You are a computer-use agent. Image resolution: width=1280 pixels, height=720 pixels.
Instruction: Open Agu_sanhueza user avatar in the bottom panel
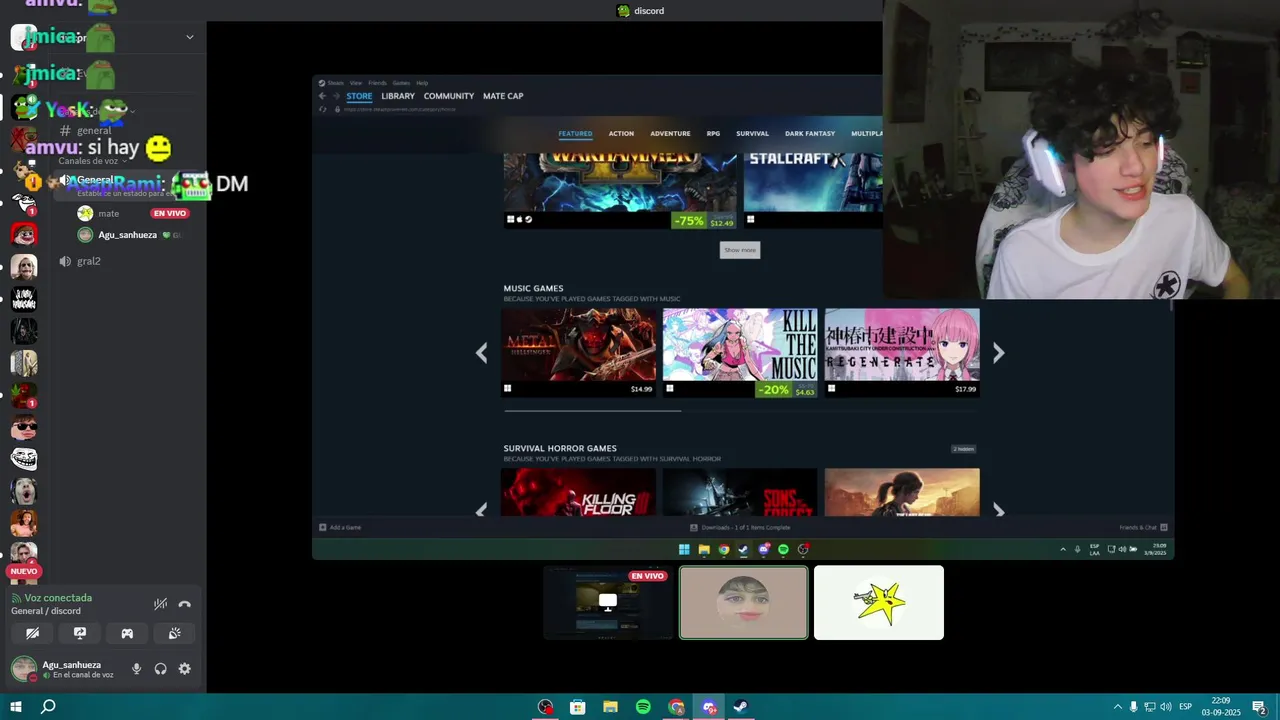coord(23,669)
